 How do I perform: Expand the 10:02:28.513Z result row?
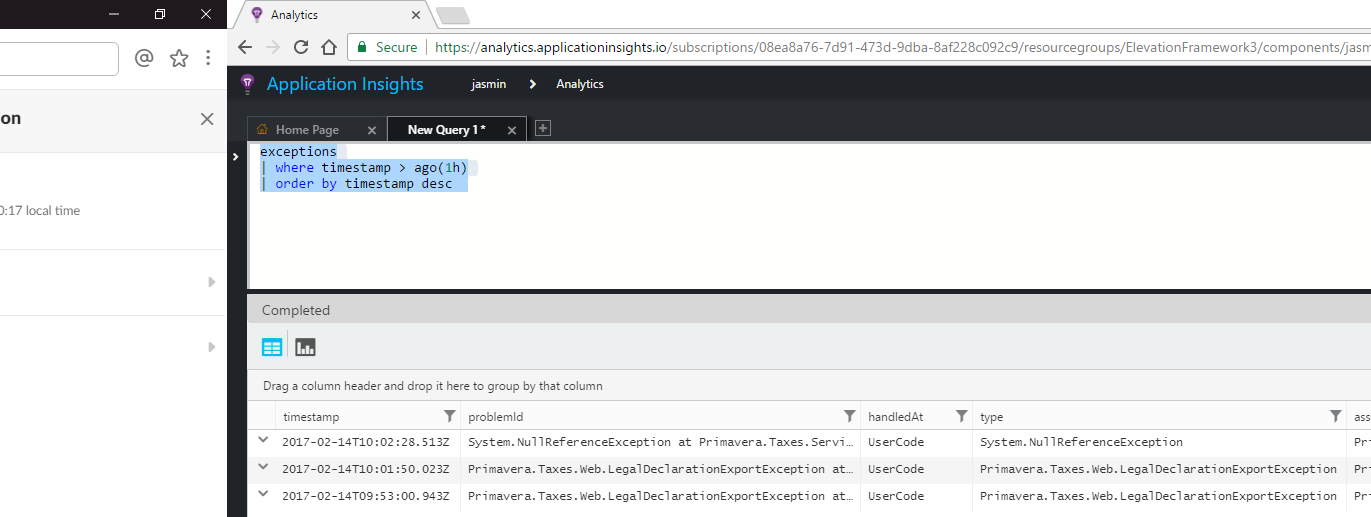click(263, 440)
